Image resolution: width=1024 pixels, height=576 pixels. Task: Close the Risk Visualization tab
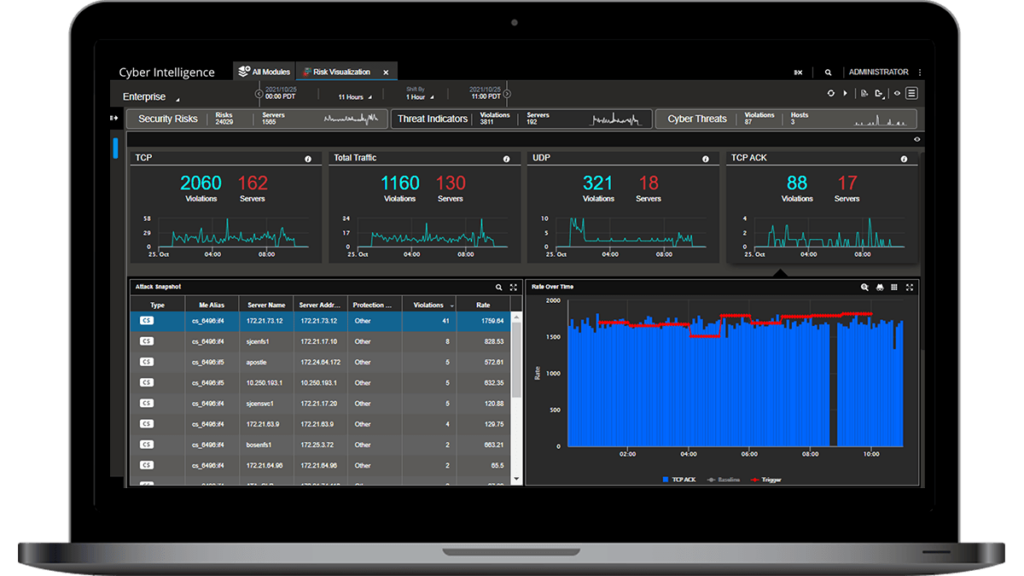point(386,72)
